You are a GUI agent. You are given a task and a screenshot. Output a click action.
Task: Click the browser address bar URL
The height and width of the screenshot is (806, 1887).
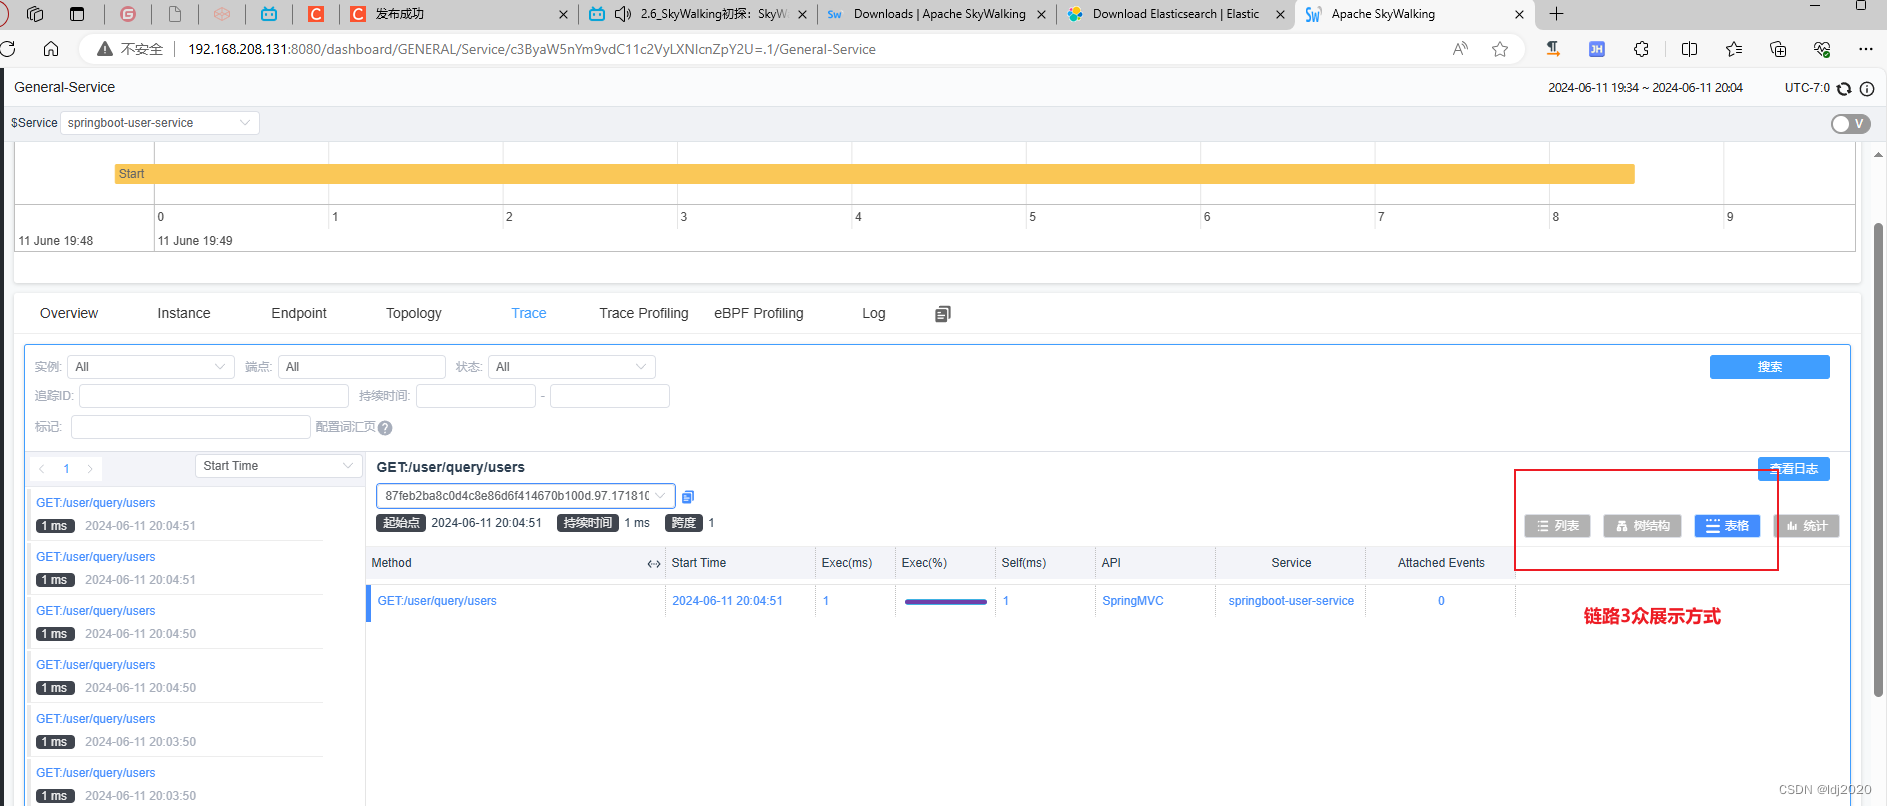pos(532,49)
